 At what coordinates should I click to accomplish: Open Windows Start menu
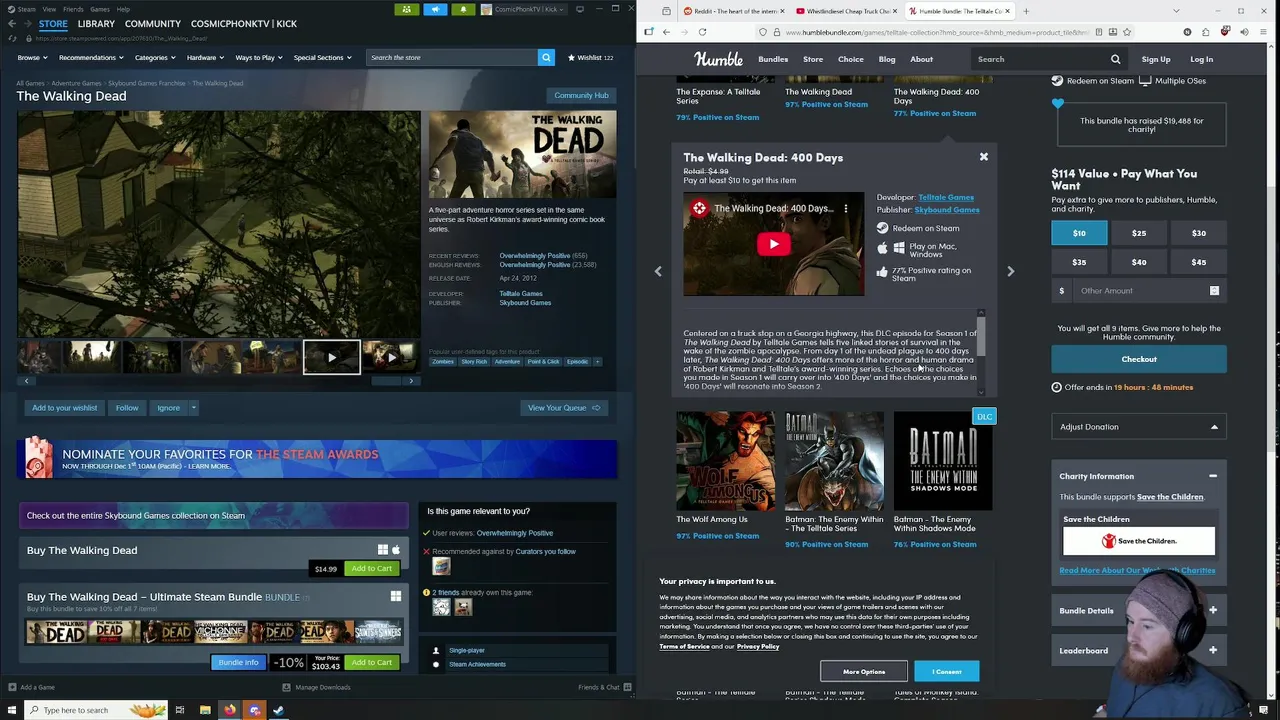click(x=10, y=710)
